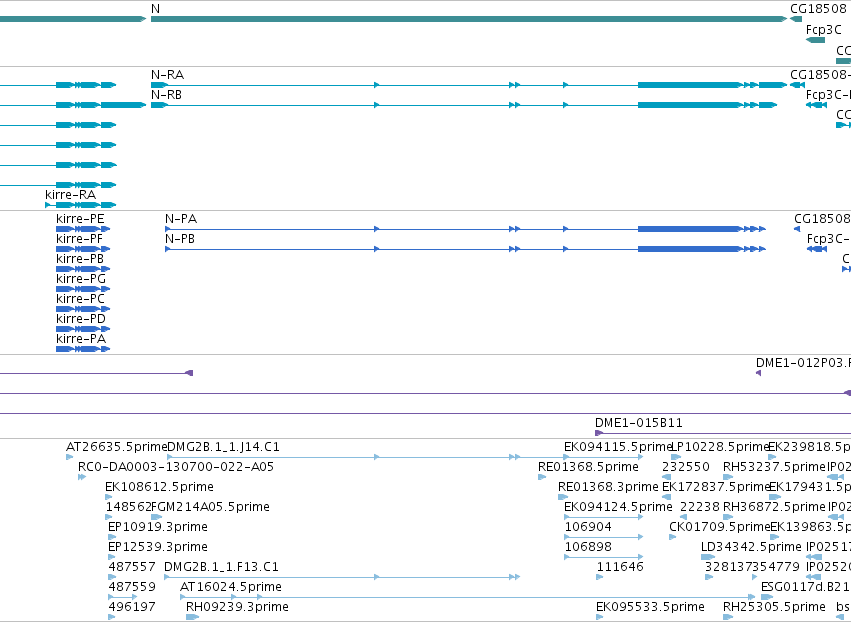The height and width of the screenshot is (622, 851).
Task: Select EST EK094115.5prime
Action: coord(618,447)
